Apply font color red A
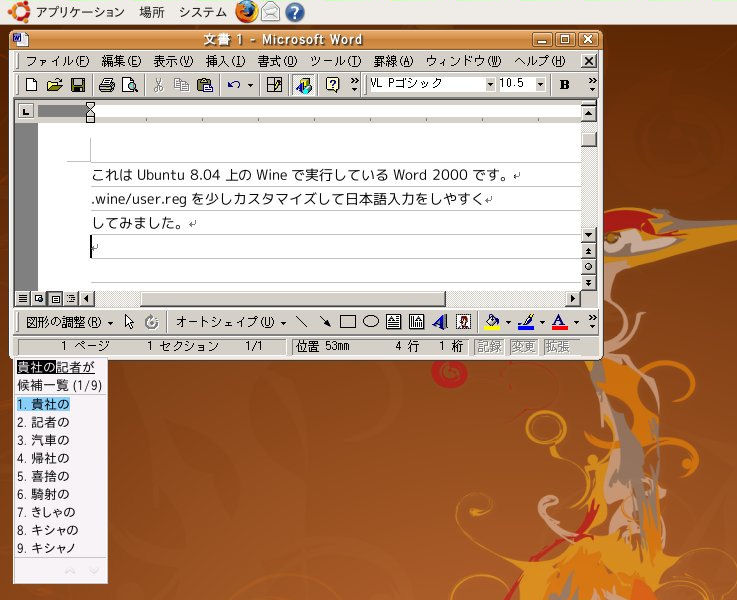 click(x=559, y=322)
